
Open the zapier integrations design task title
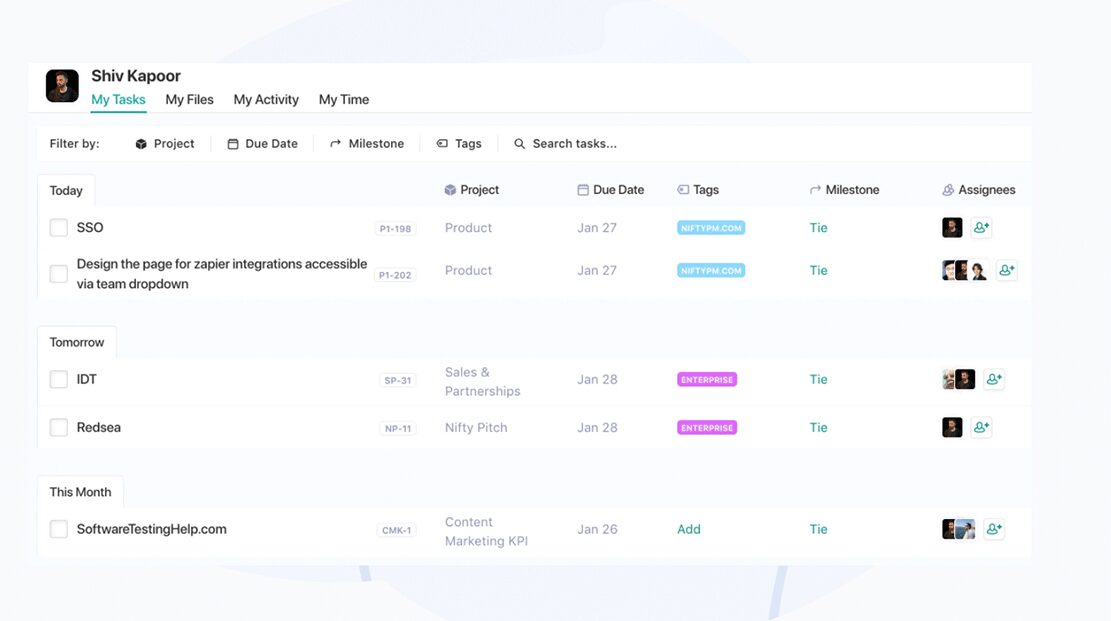click(222, 274)
